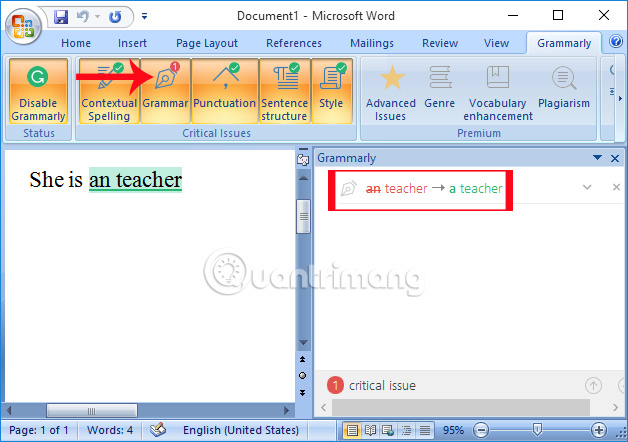Click Next Page double-arrow button
The image size is (628, 442).
(x=303, y=393)
